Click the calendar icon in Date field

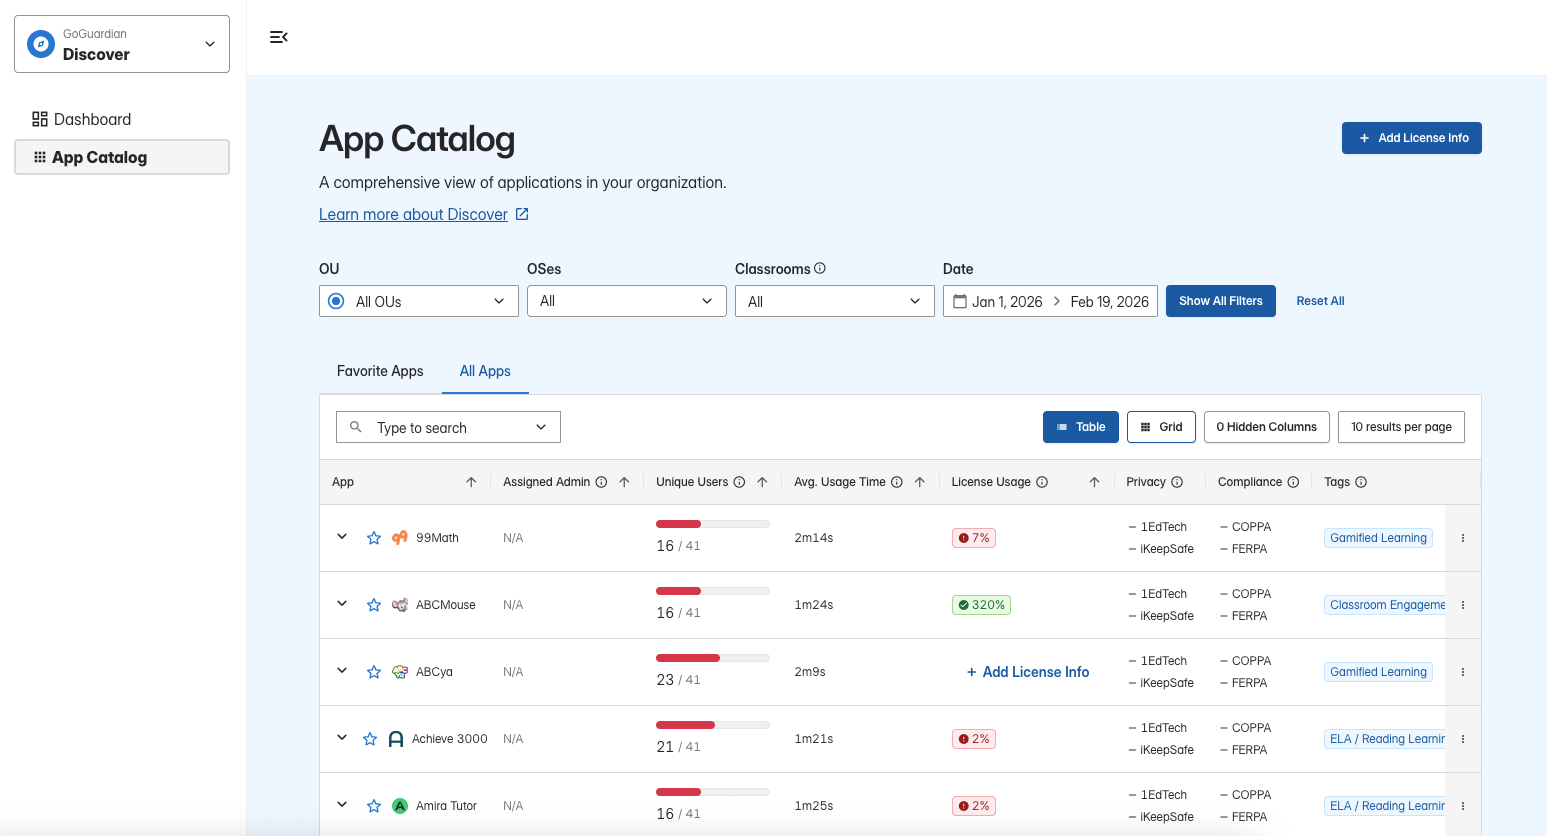tap(960, 301)
